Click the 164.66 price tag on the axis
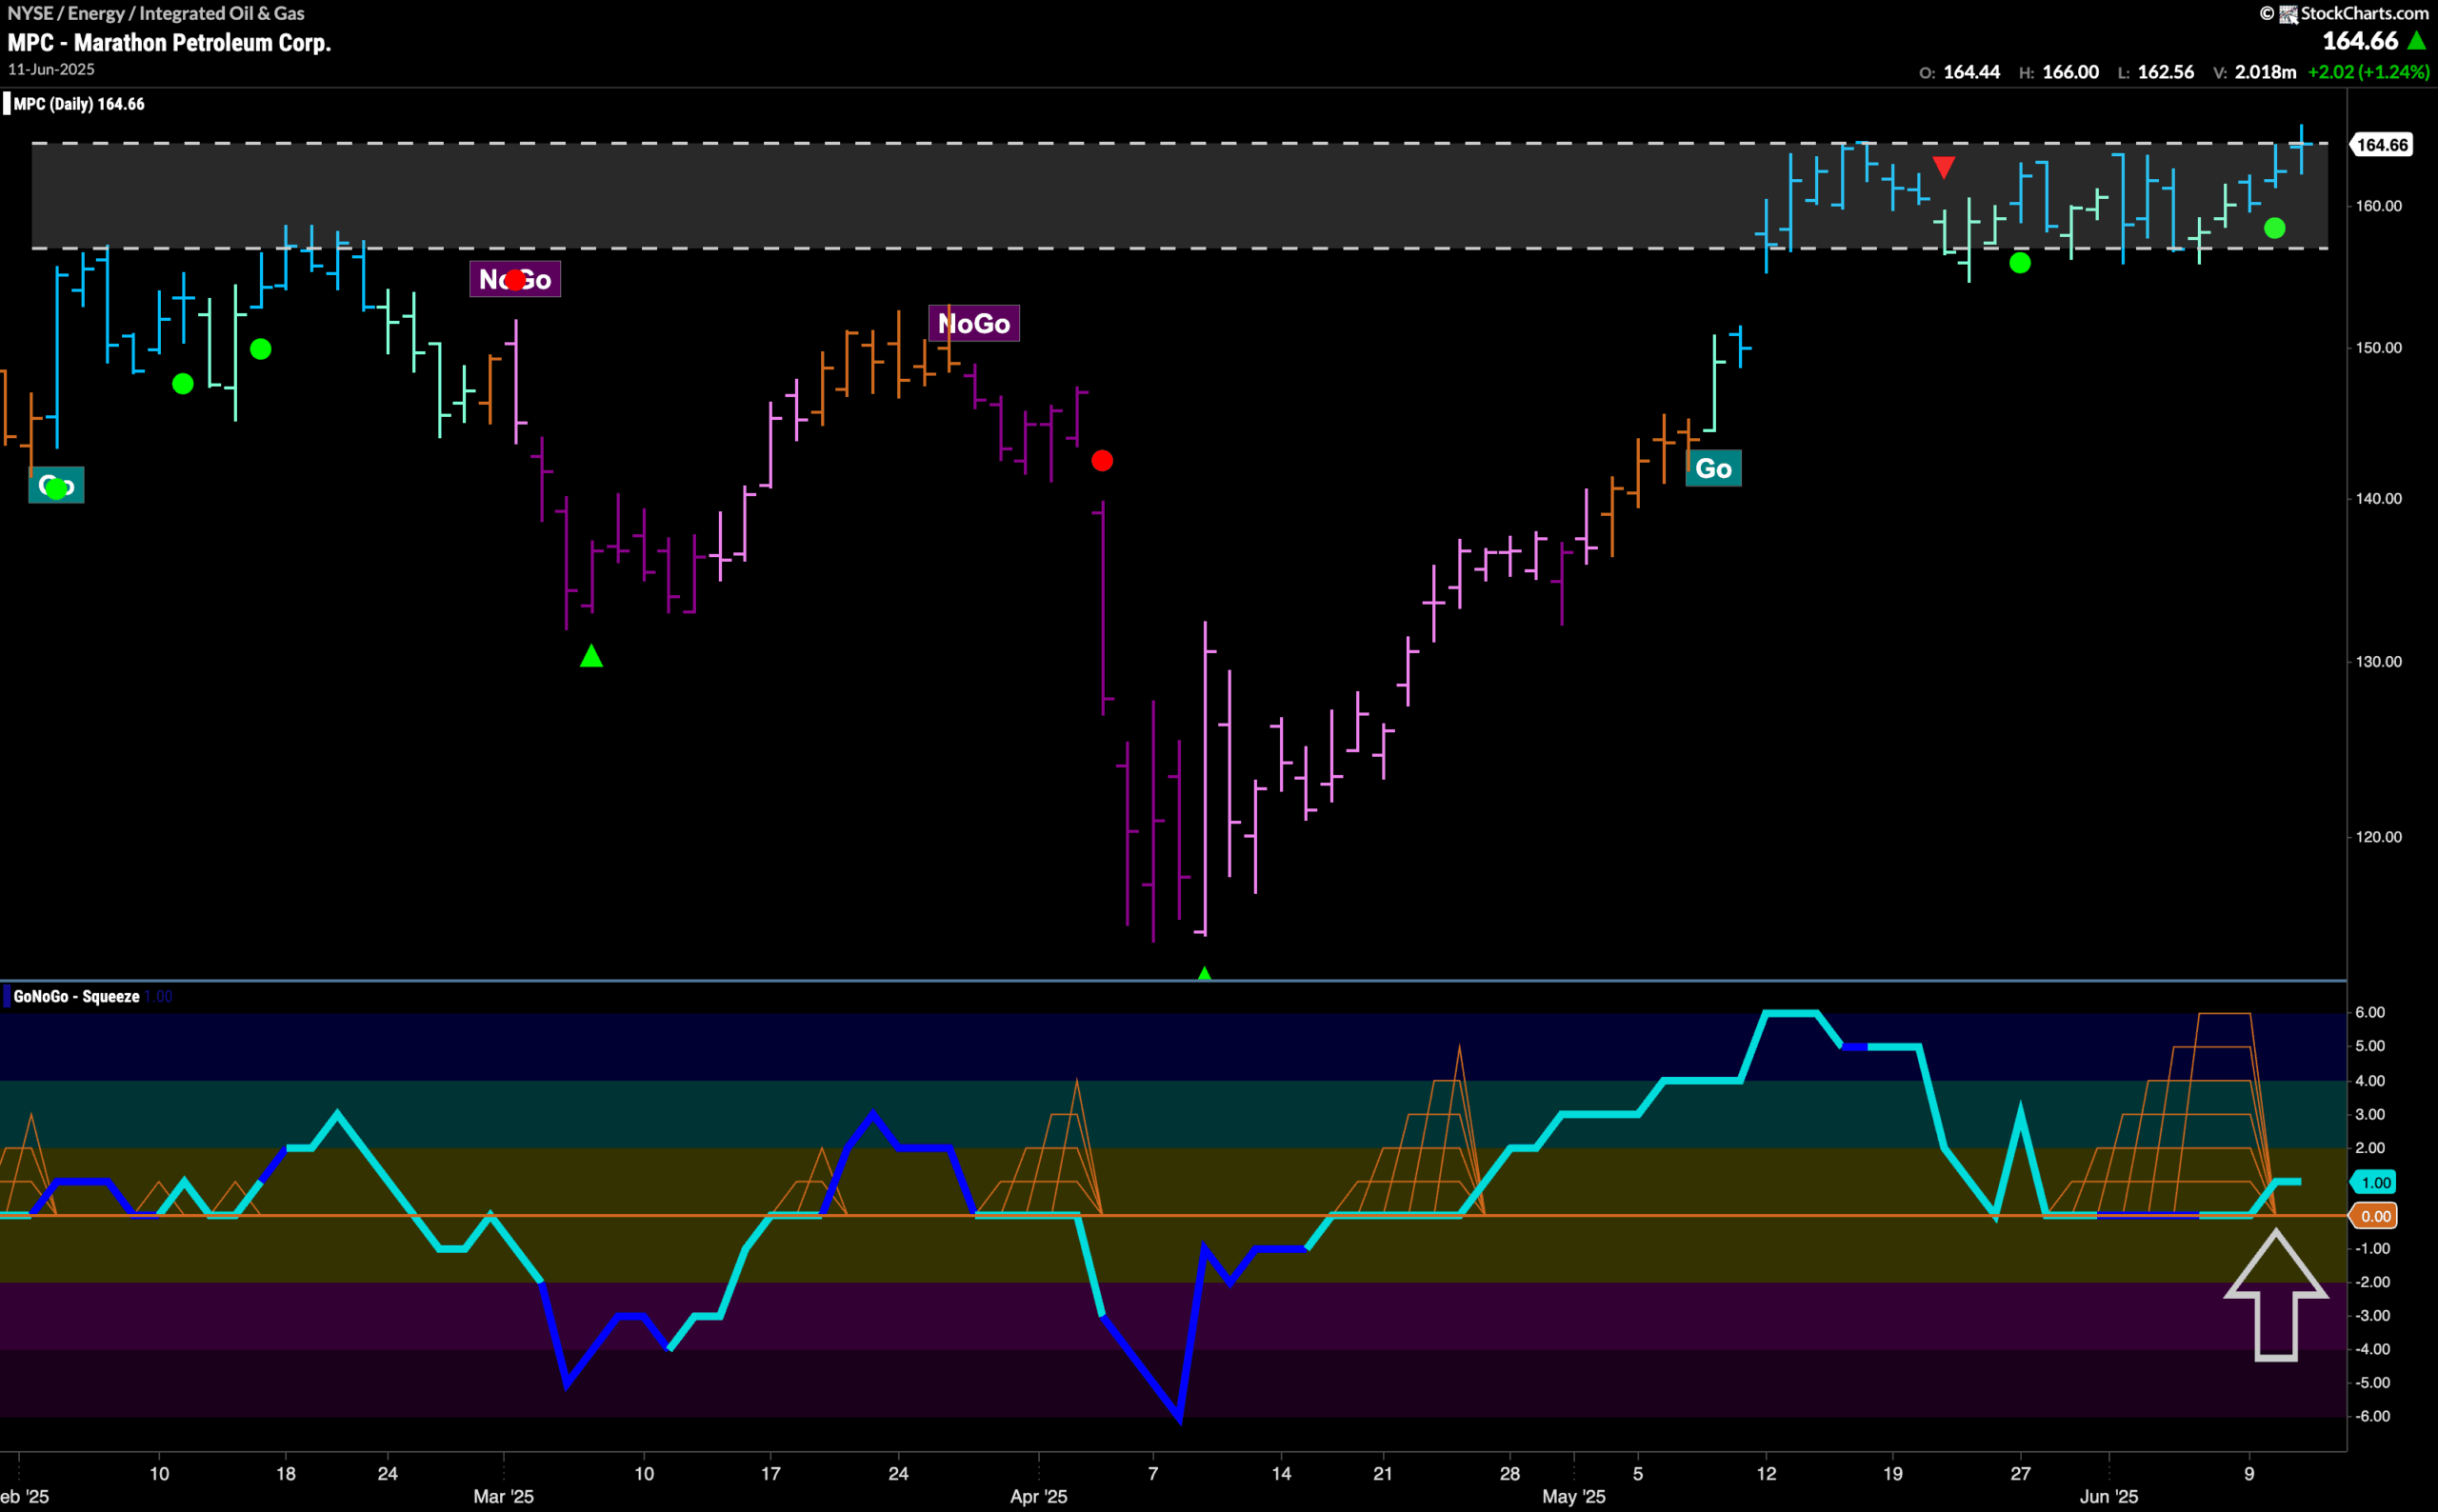 pos(2381,145)
